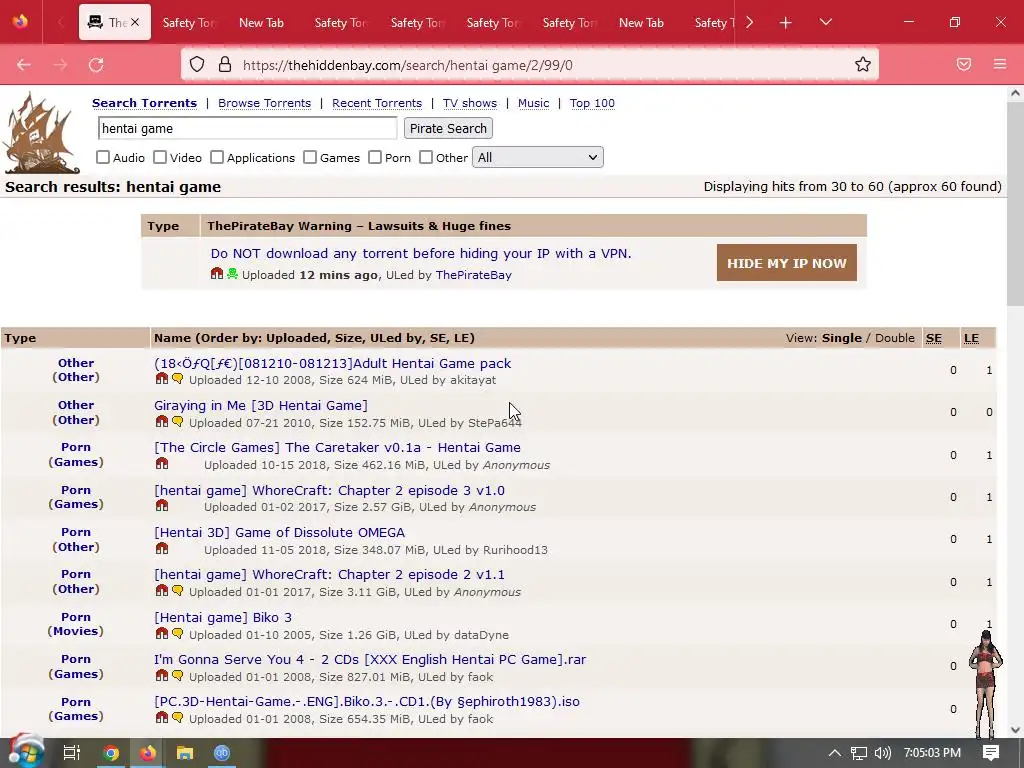
Task: Open TV shows menu link
Action: pos(470,103)
